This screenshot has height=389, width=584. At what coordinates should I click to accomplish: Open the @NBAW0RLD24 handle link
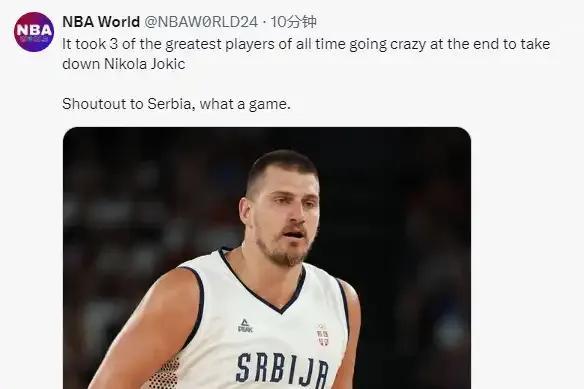(201, 22)
